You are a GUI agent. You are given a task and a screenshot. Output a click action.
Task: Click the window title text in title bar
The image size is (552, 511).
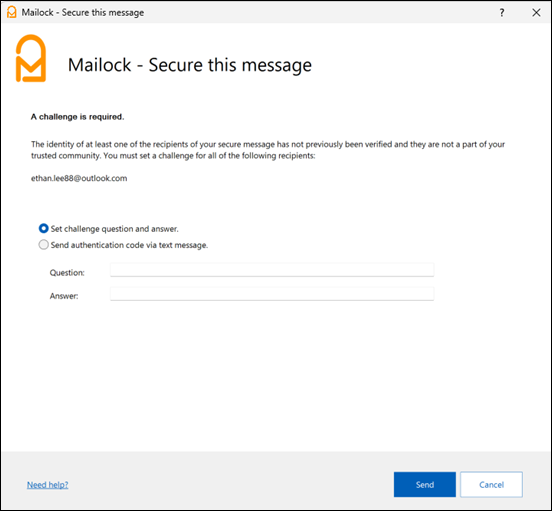point(83,13)
